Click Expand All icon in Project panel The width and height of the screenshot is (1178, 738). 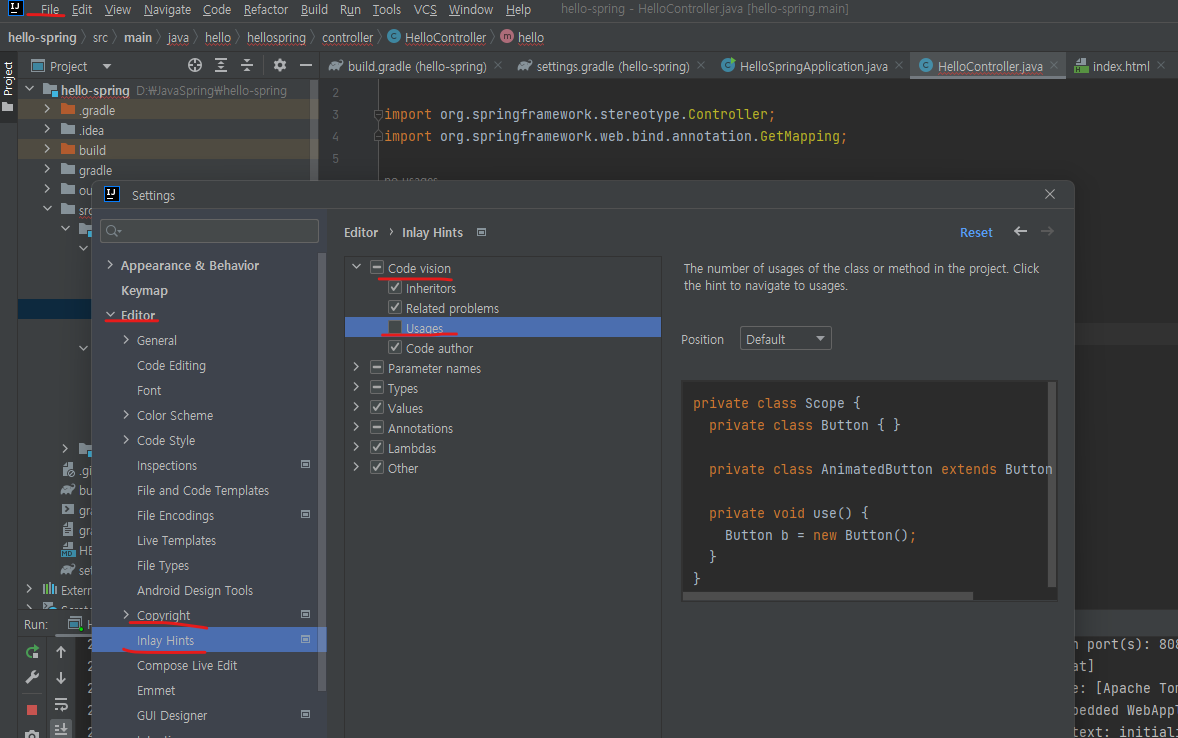(221, 65)
